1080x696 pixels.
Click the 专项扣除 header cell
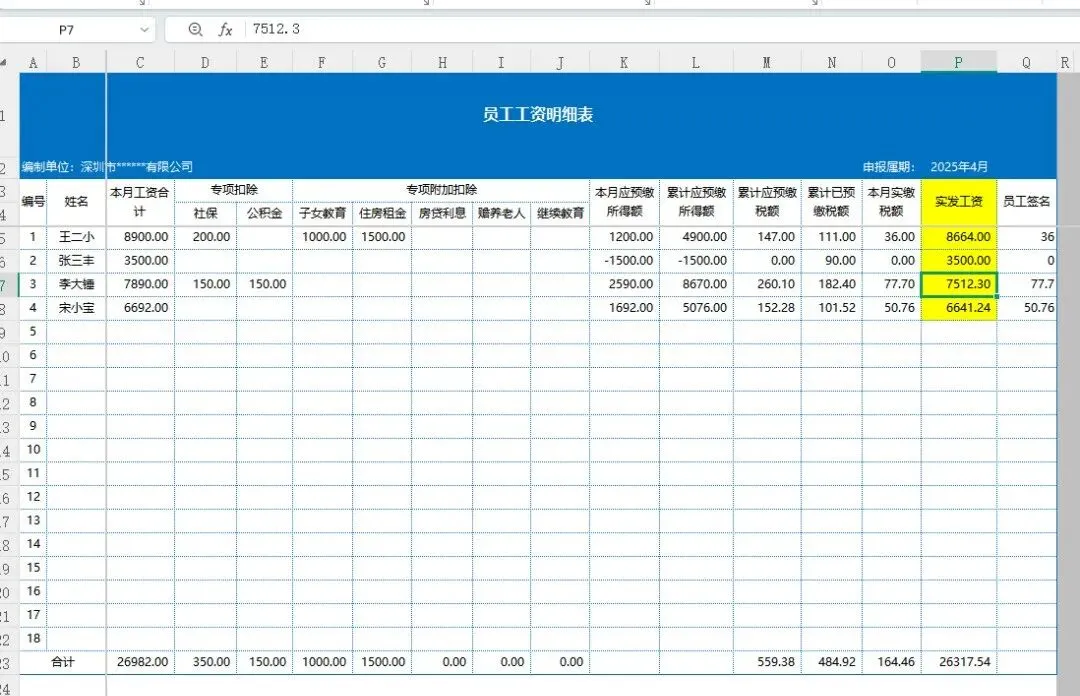(x=233, y=190)
